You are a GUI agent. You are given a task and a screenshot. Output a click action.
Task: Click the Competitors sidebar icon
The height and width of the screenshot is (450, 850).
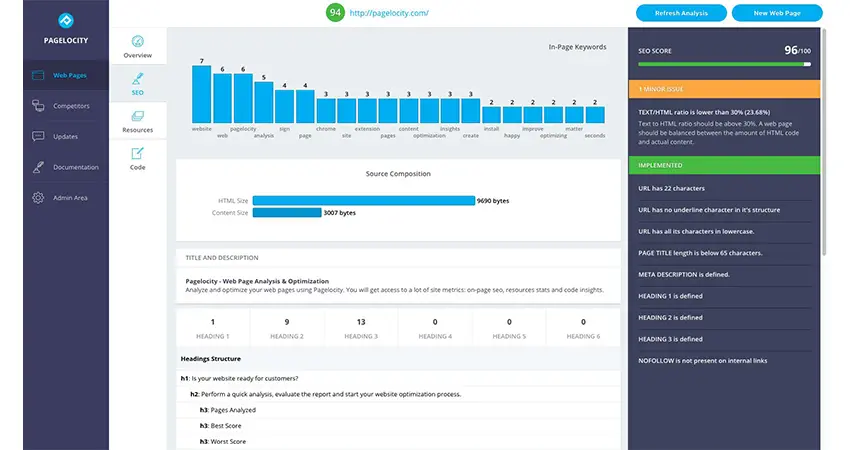38,106
